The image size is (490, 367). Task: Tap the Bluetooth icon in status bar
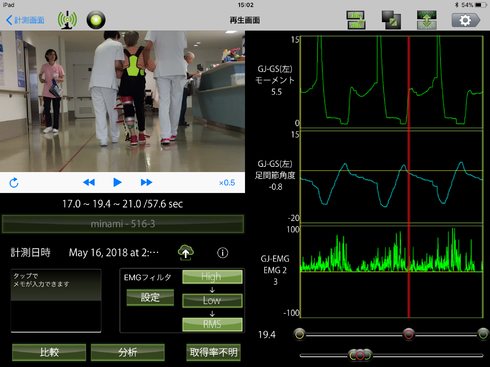click(457, 5)
